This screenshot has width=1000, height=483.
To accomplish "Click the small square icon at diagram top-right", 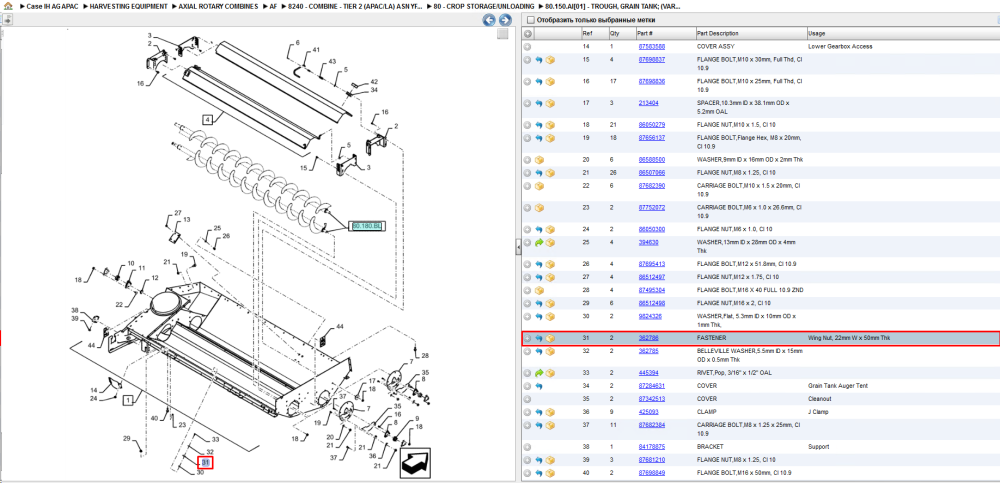I will pos(503,34).
